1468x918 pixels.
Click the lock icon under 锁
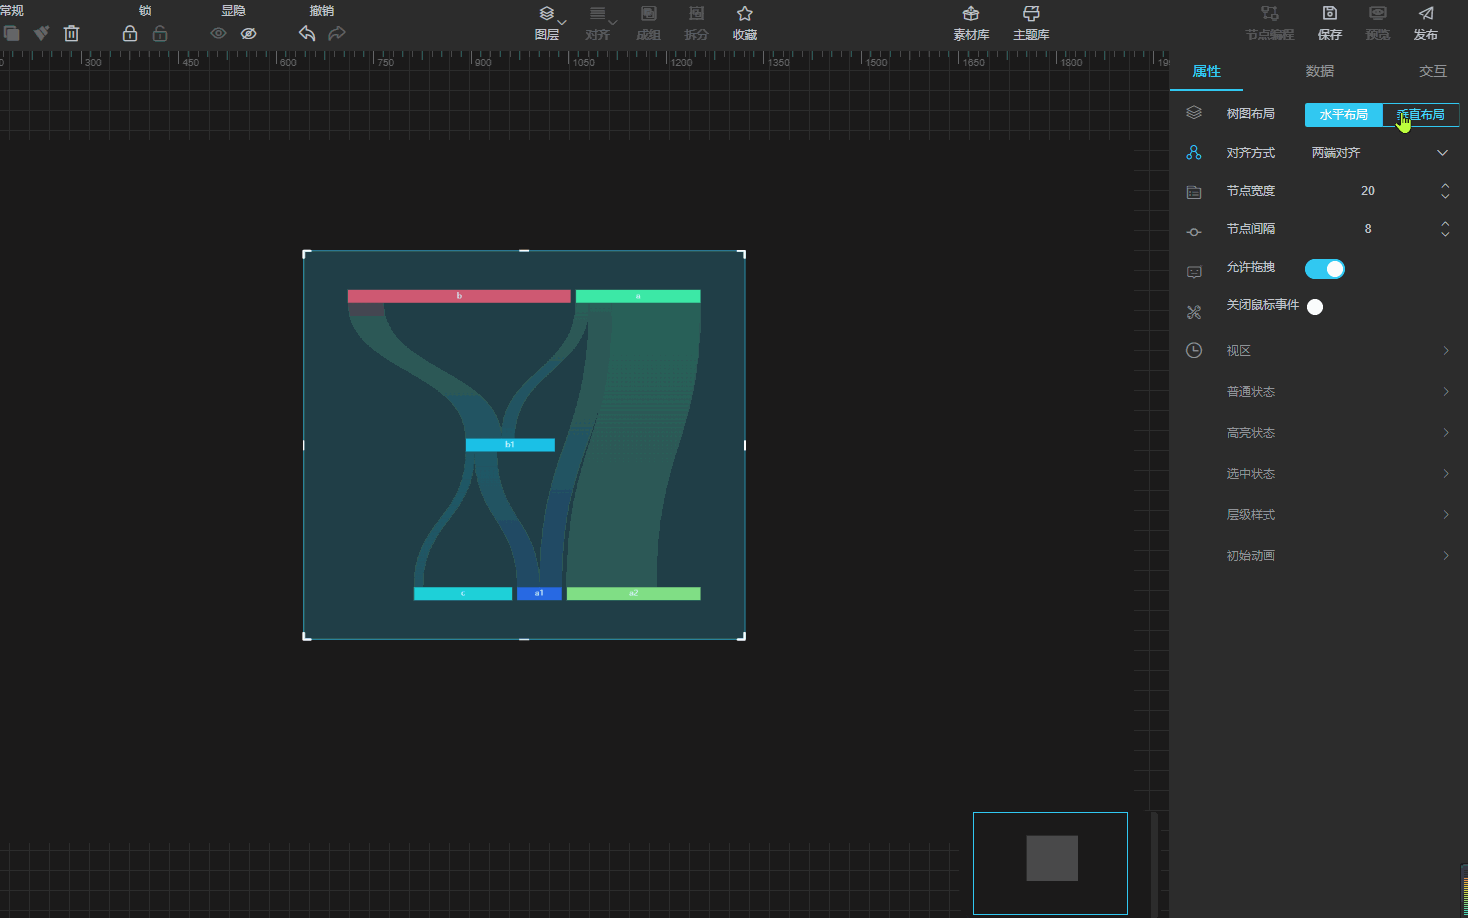coord(130,33)
